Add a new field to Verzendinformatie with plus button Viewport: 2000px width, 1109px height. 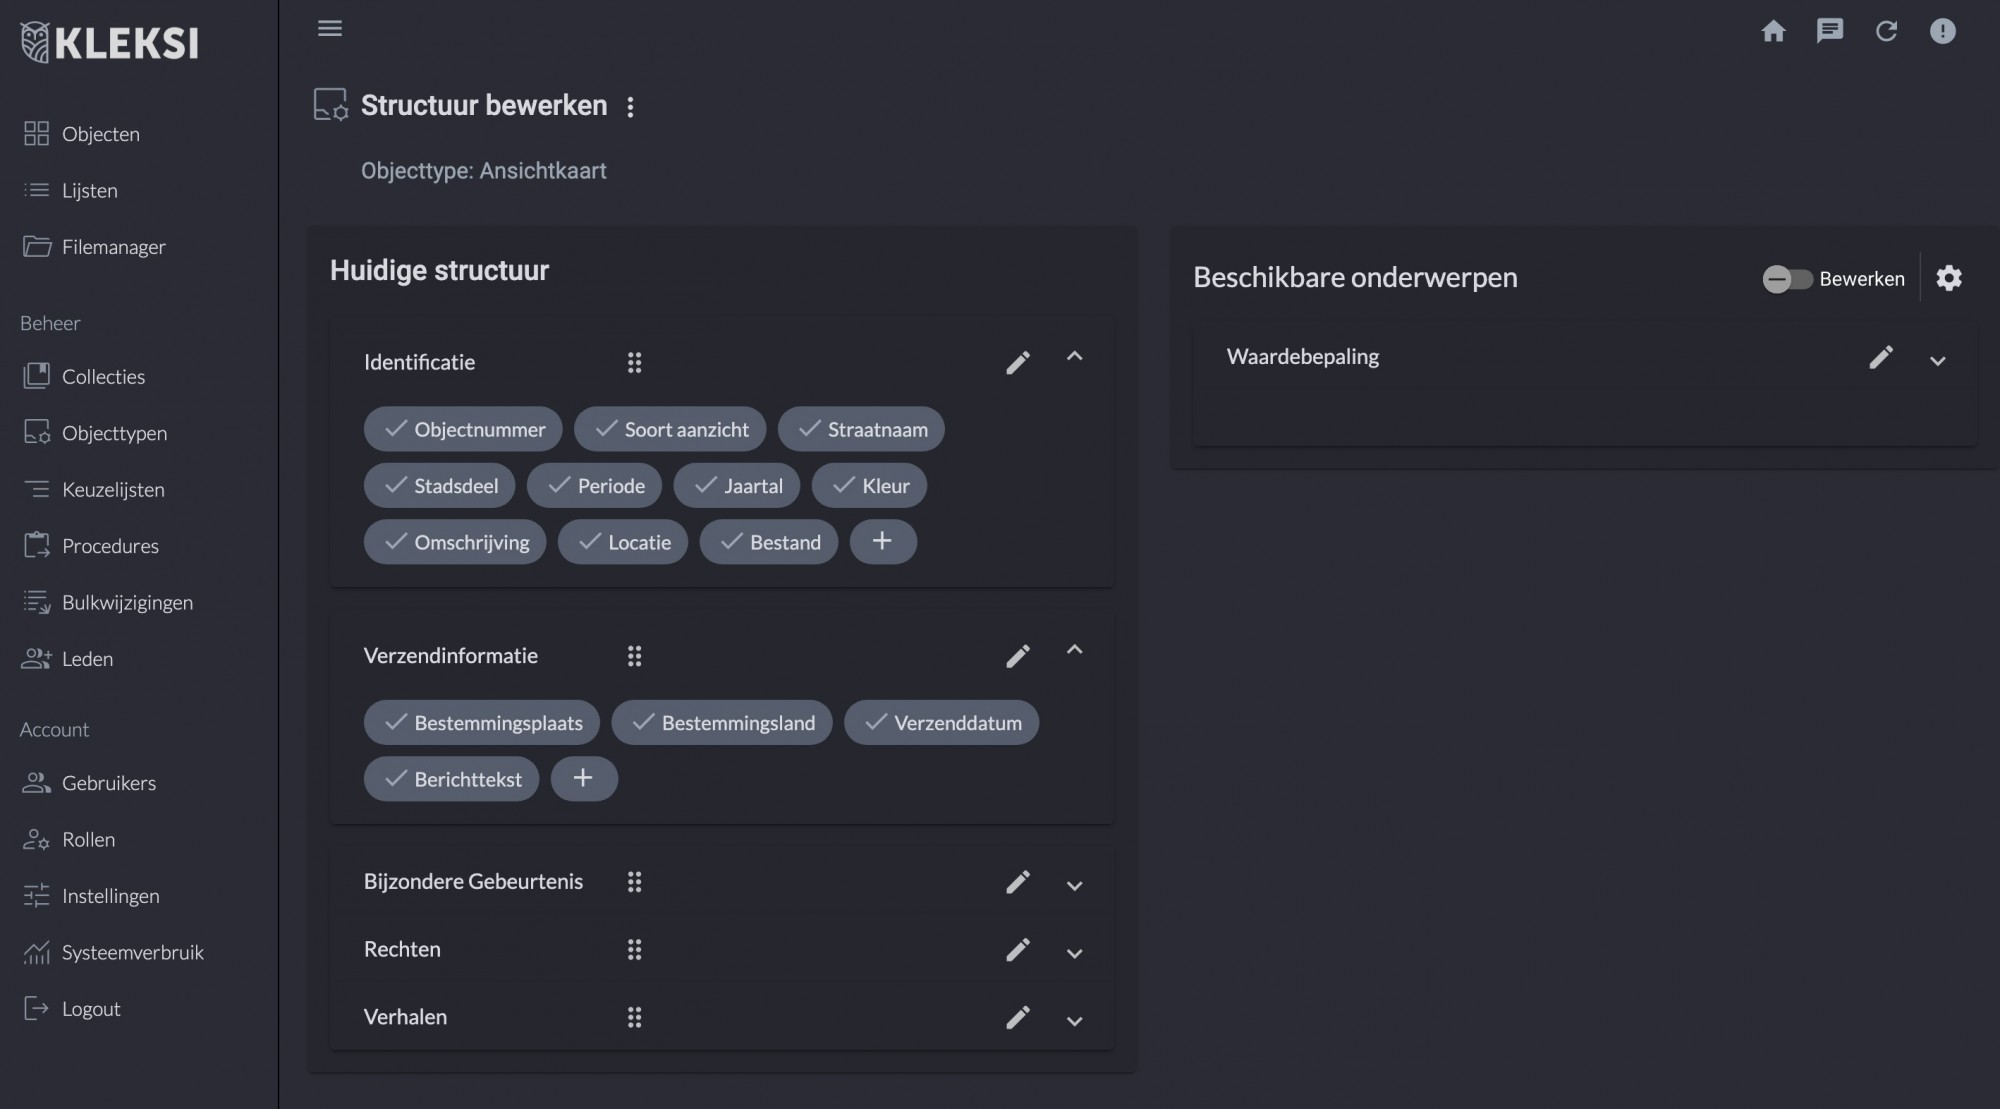pyautogui.click(x=584, y=778)
